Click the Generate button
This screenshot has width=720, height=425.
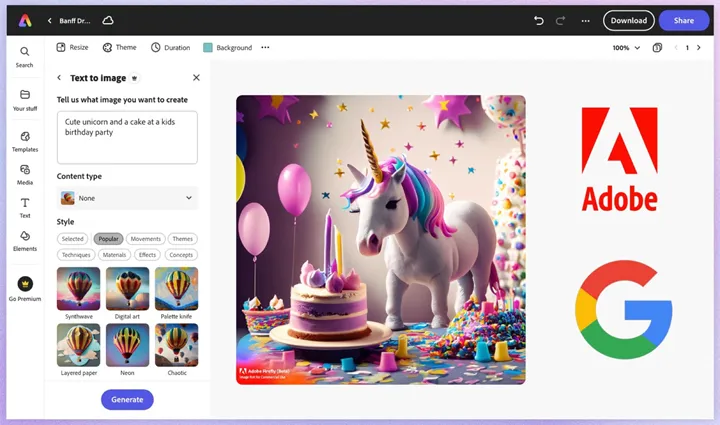[x=127, y=399]
